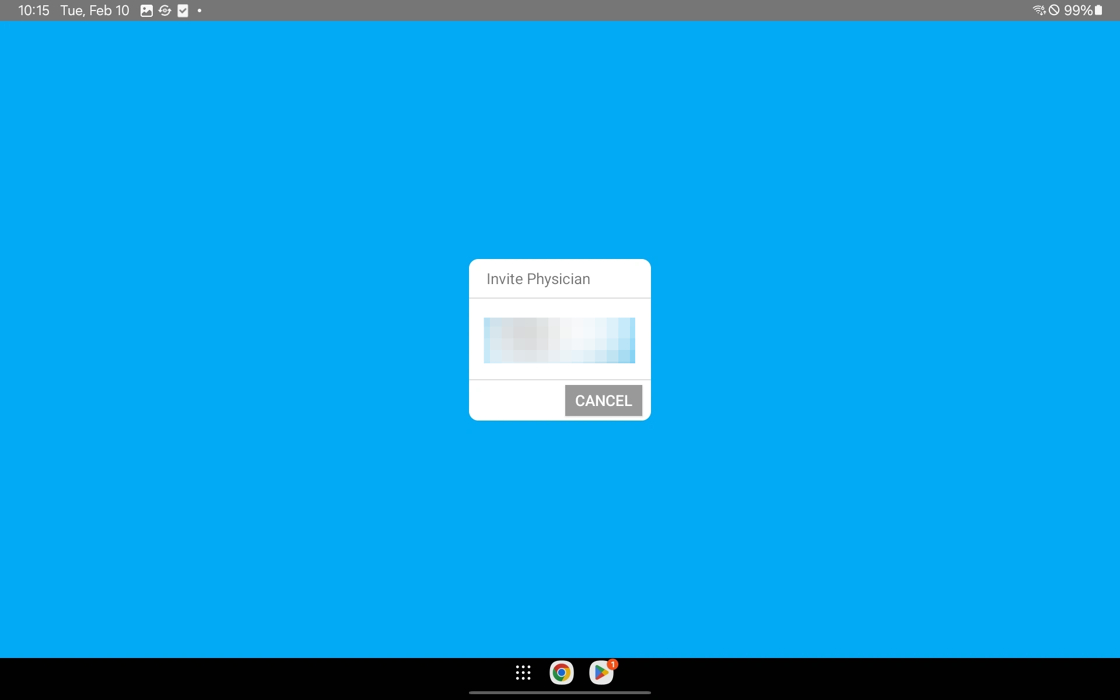Screen dimensions: 1120x700
Task: Click the Invite Physician dialog title
Action: pyautogui.click(x=538, y=279)
